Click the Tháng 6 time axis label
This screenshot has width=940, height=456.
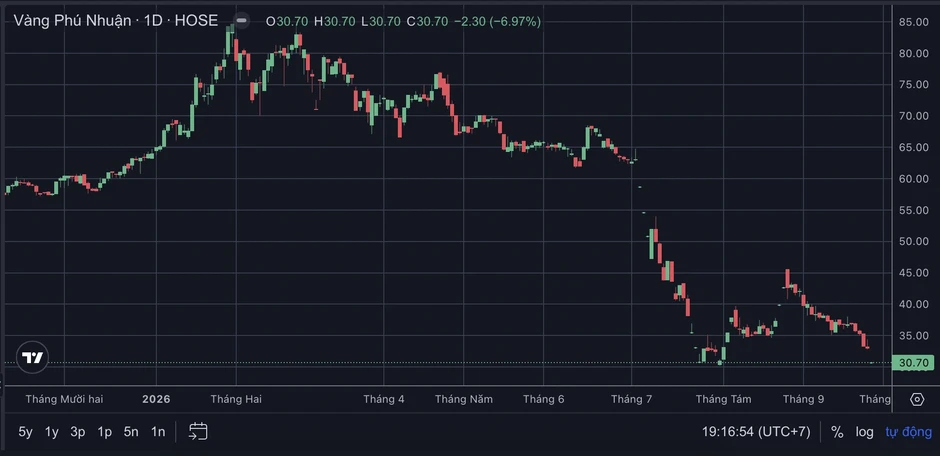click(x=544, y=399)
